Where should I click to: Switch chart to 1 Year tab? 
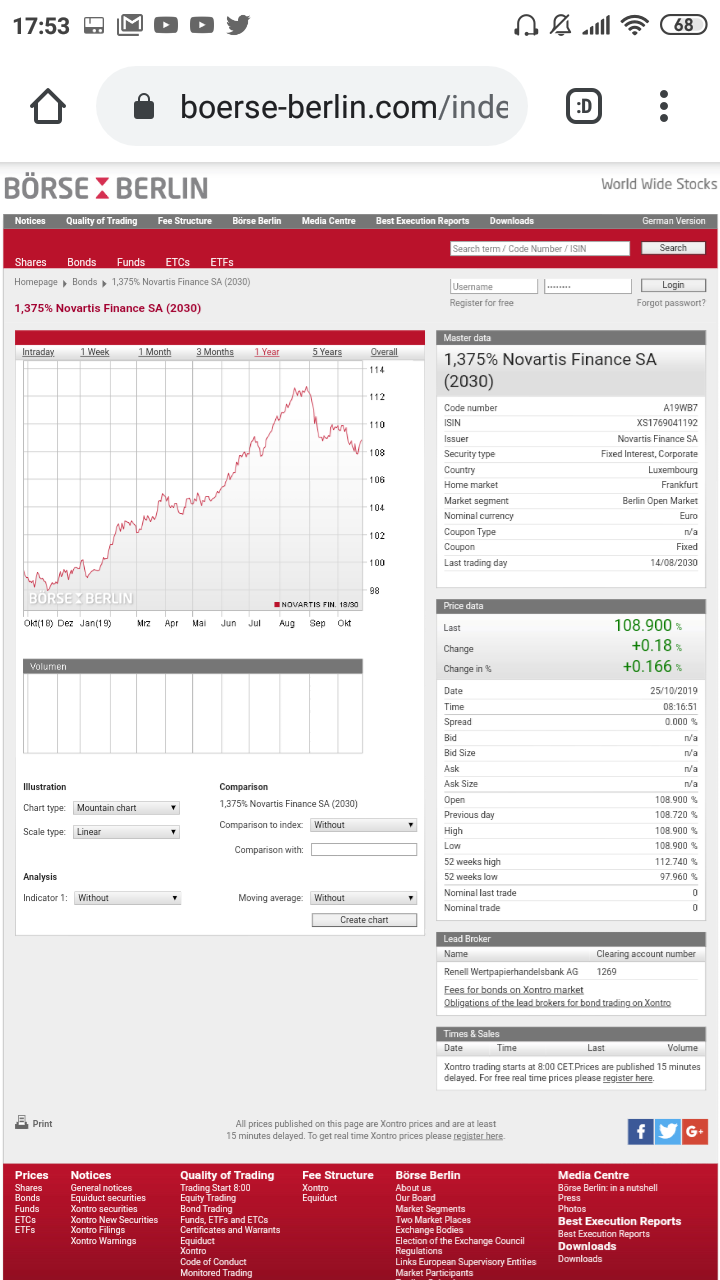point(267,352)
